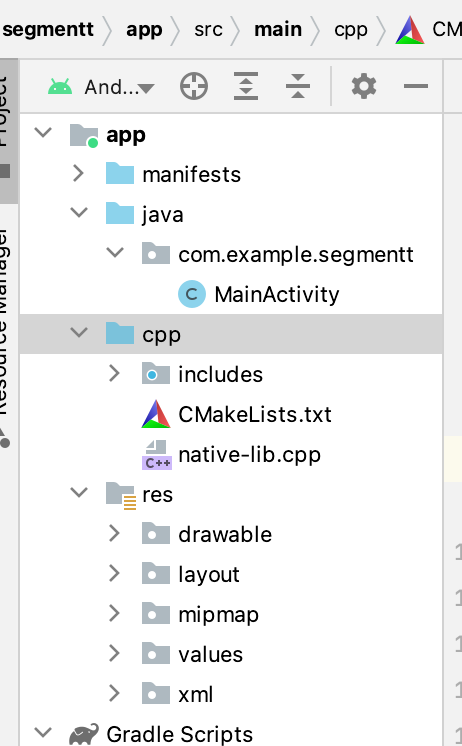Image resolution: width=462 pixels, height=746 pixels.
Task: Hide the Project tool window via dash icon
Action: coord(415,87)
